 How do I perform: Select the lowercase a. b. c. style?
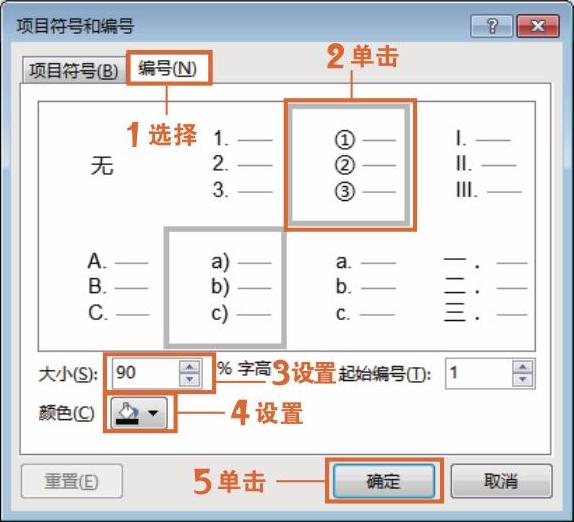point(349,287)
